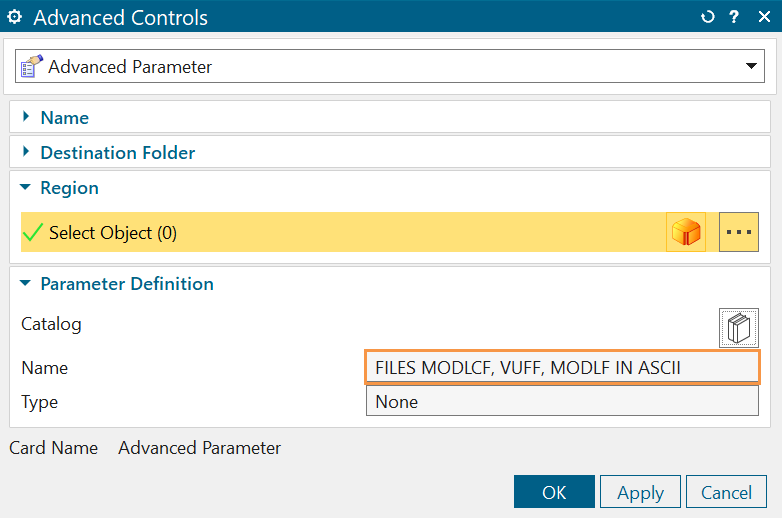Screen dimensions: 782x518
Task: Click the green checkmark beside Select Object
Action: point(34,233)
